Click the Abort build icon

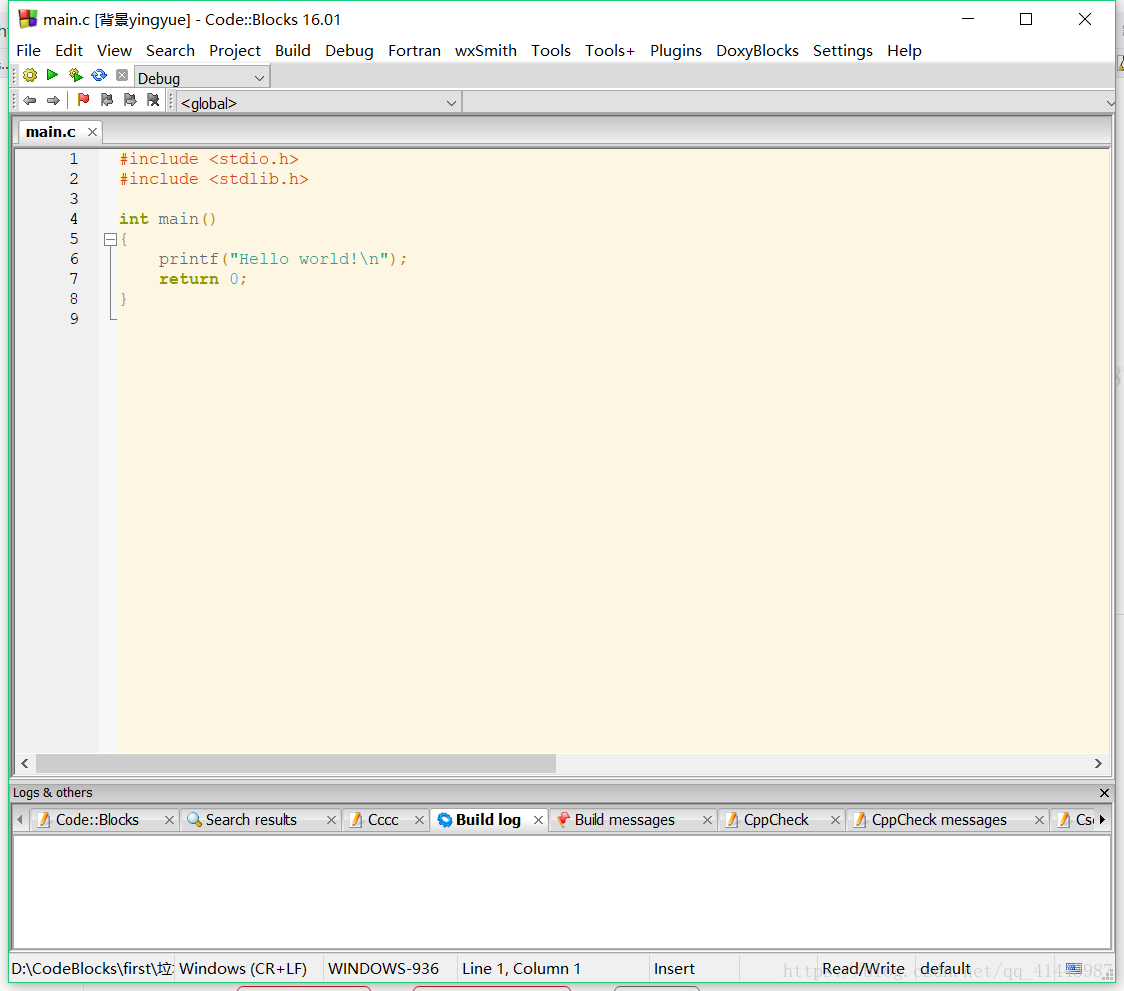122,75
